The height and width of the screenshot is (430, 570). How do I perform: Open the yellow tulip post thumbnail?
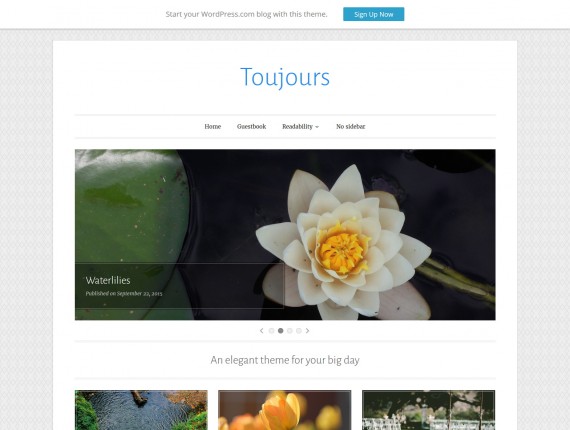pos(285,410)
